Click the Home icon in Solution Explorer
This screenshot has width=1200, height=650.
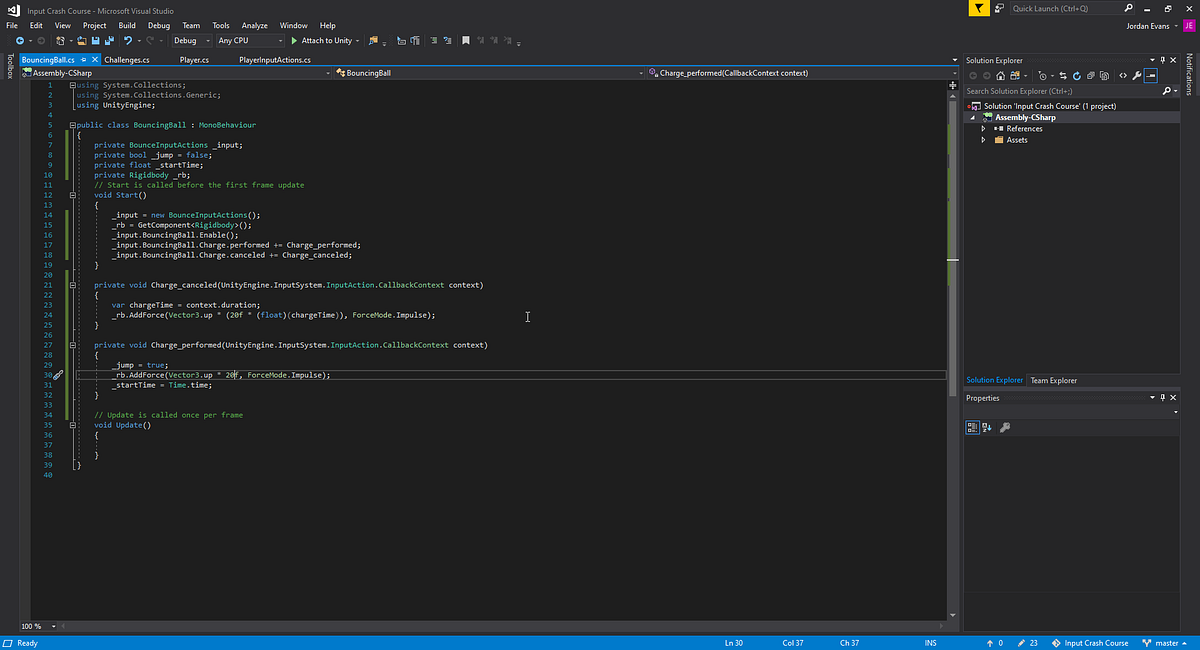pyautogui.click(x=1000, y=76)
